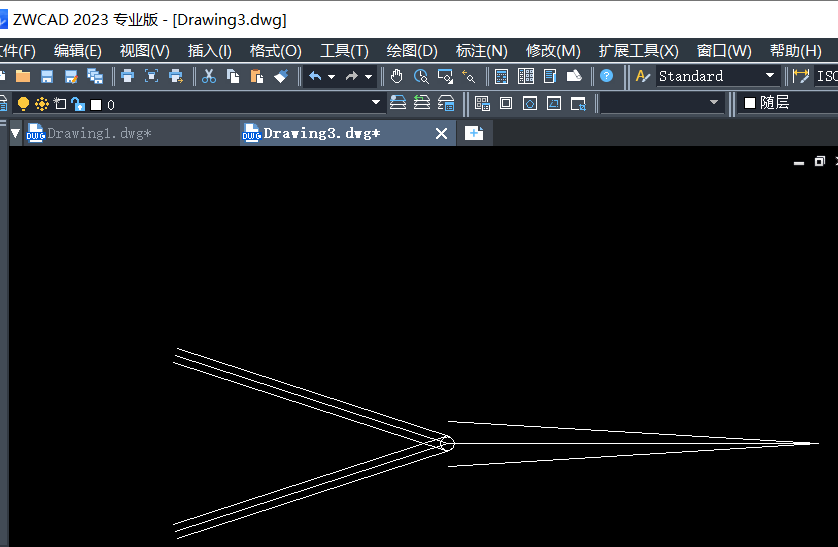The height and width of the screenshot is (547, 838).
Task: Click the Save disk icon
Action: (x=47, y=76)
